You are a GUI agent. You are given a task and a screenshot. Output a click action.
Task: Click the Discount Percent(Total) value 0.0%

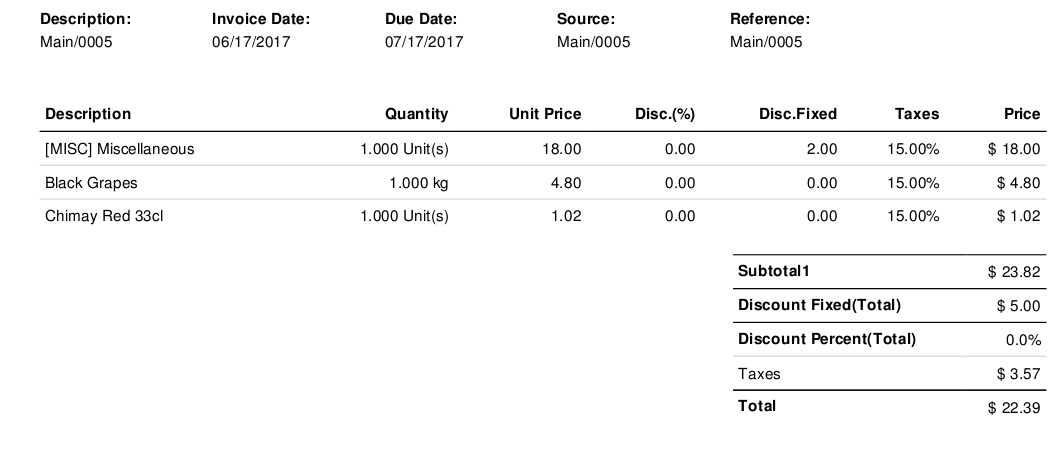[x=1023, y=340]
